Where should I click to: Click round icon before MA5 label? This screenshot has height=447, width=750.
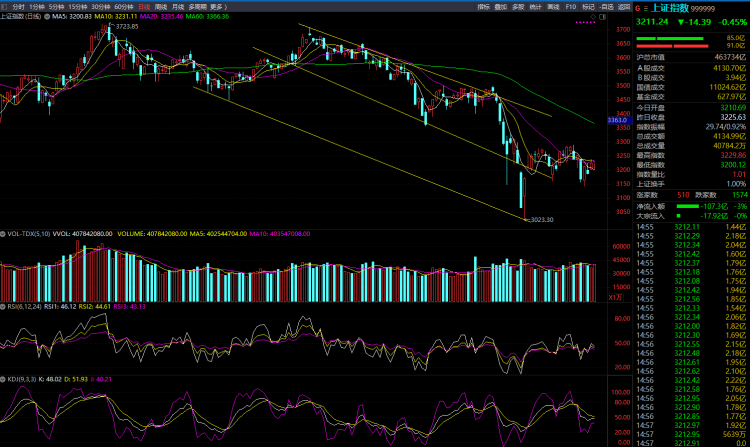tap(46, 17)
